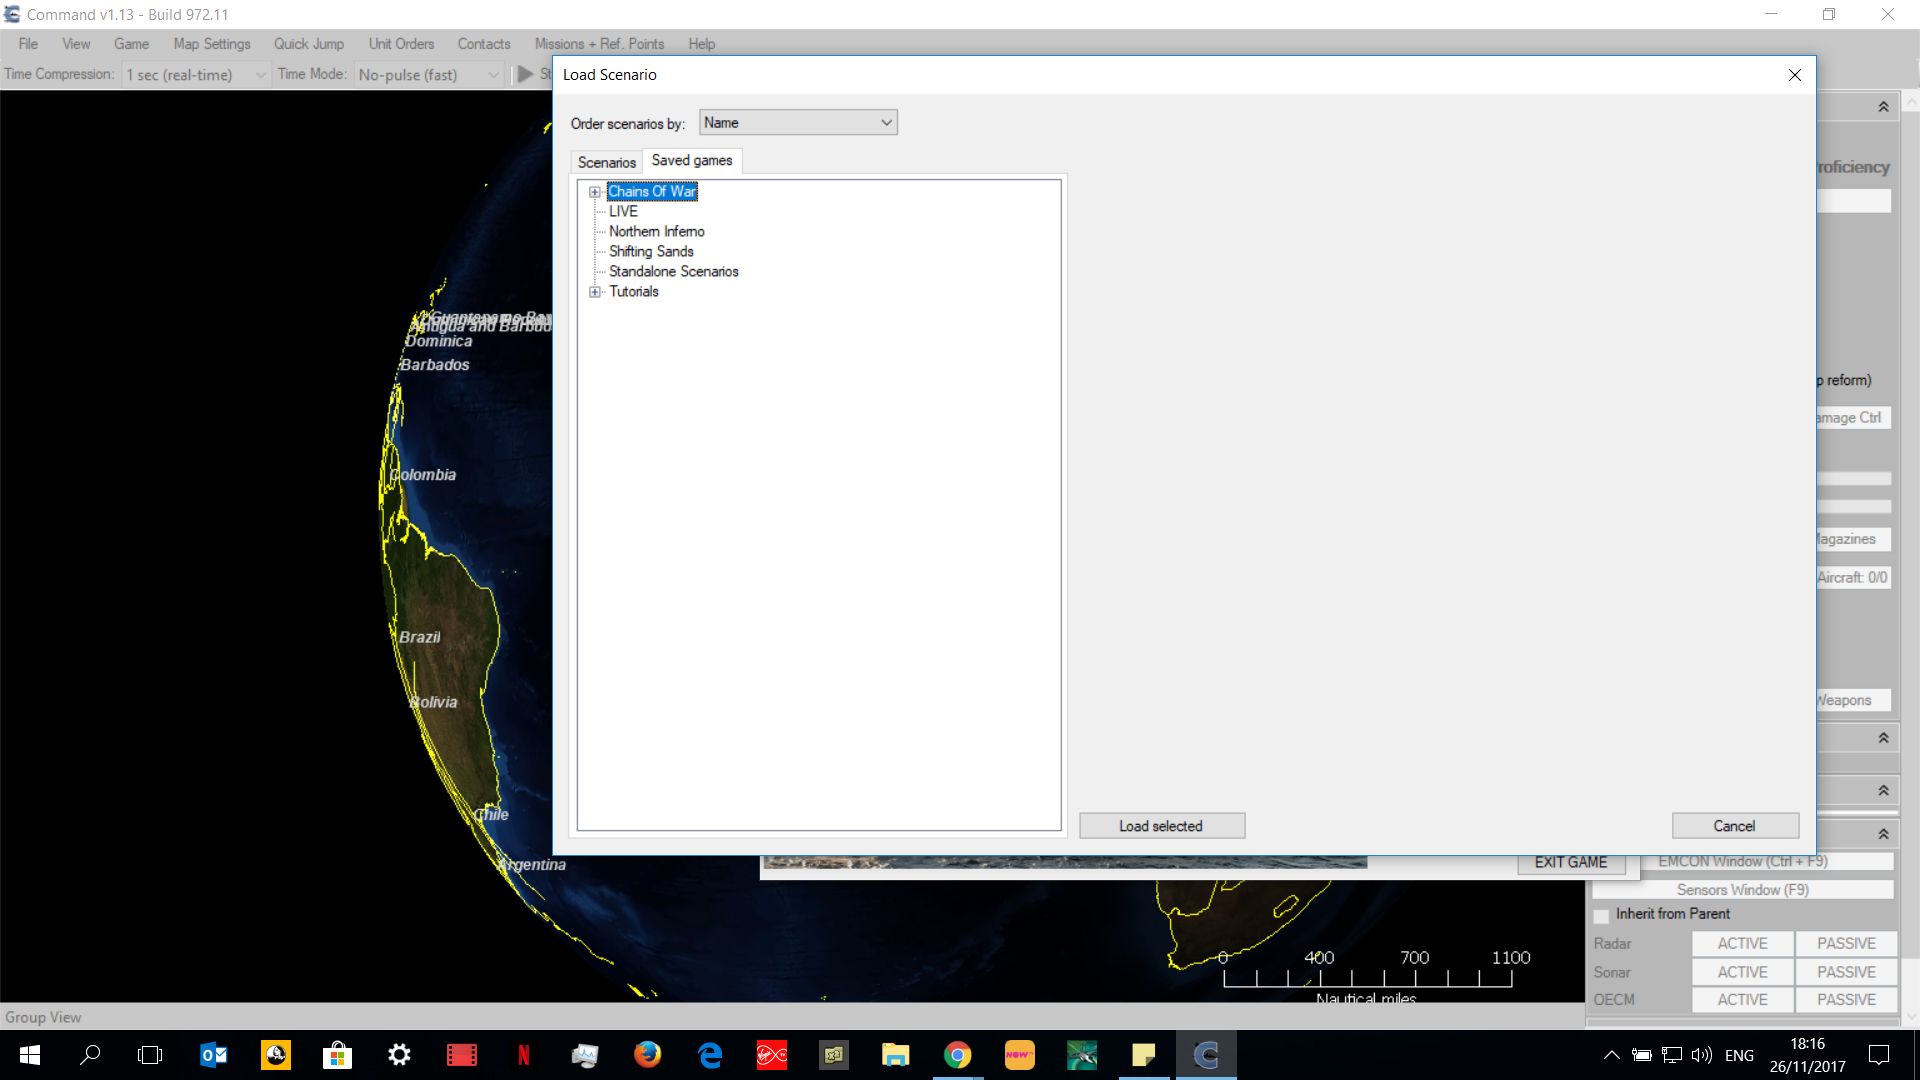Viewport: 1920px width, 1080px height.
Task: Open the Windows Settings gear icon
Action: pyautogui.click(x=399, y=1055)
